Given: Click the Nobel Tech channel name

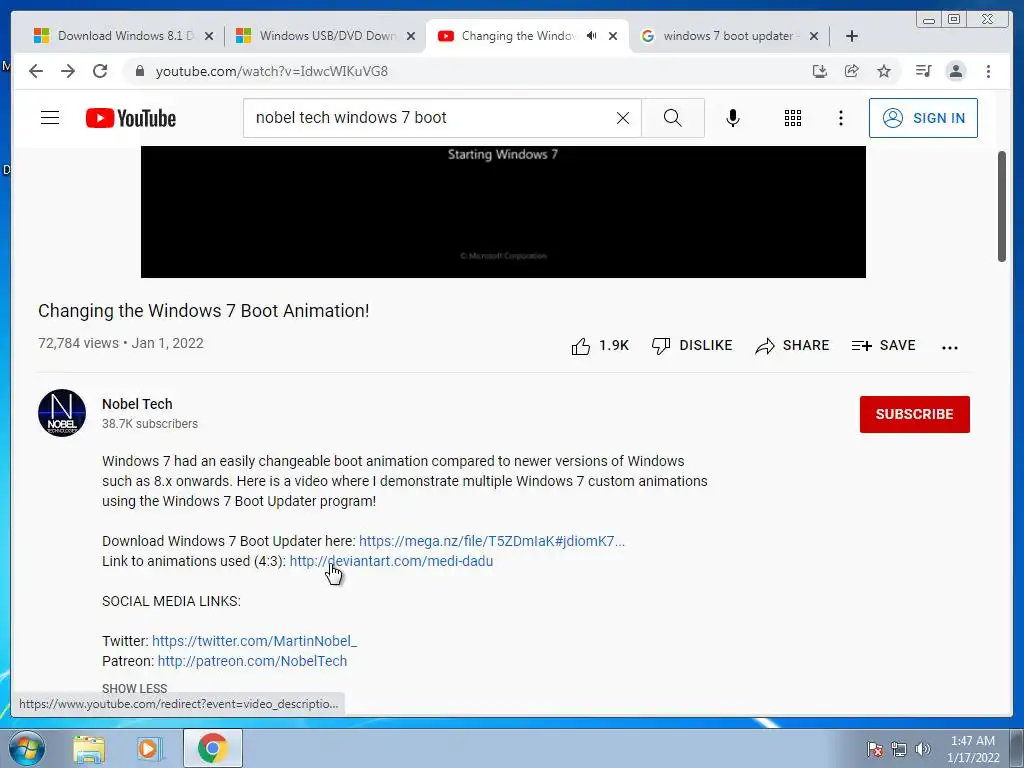Looking at the screenshot, I should click(137, 404).
